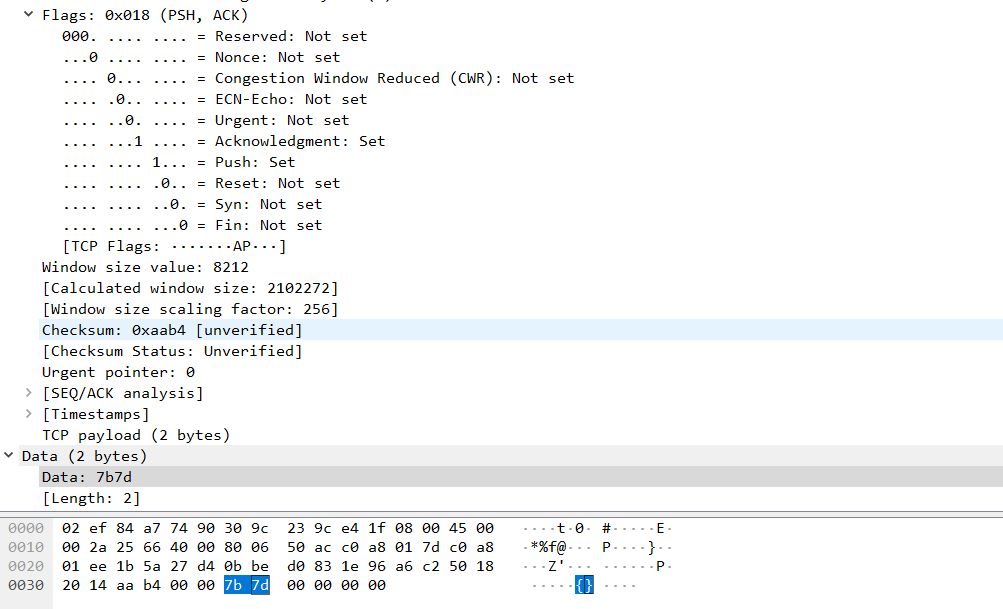Select the [Timestamps] row text
1003x609 pixels.
pos(96,415)
